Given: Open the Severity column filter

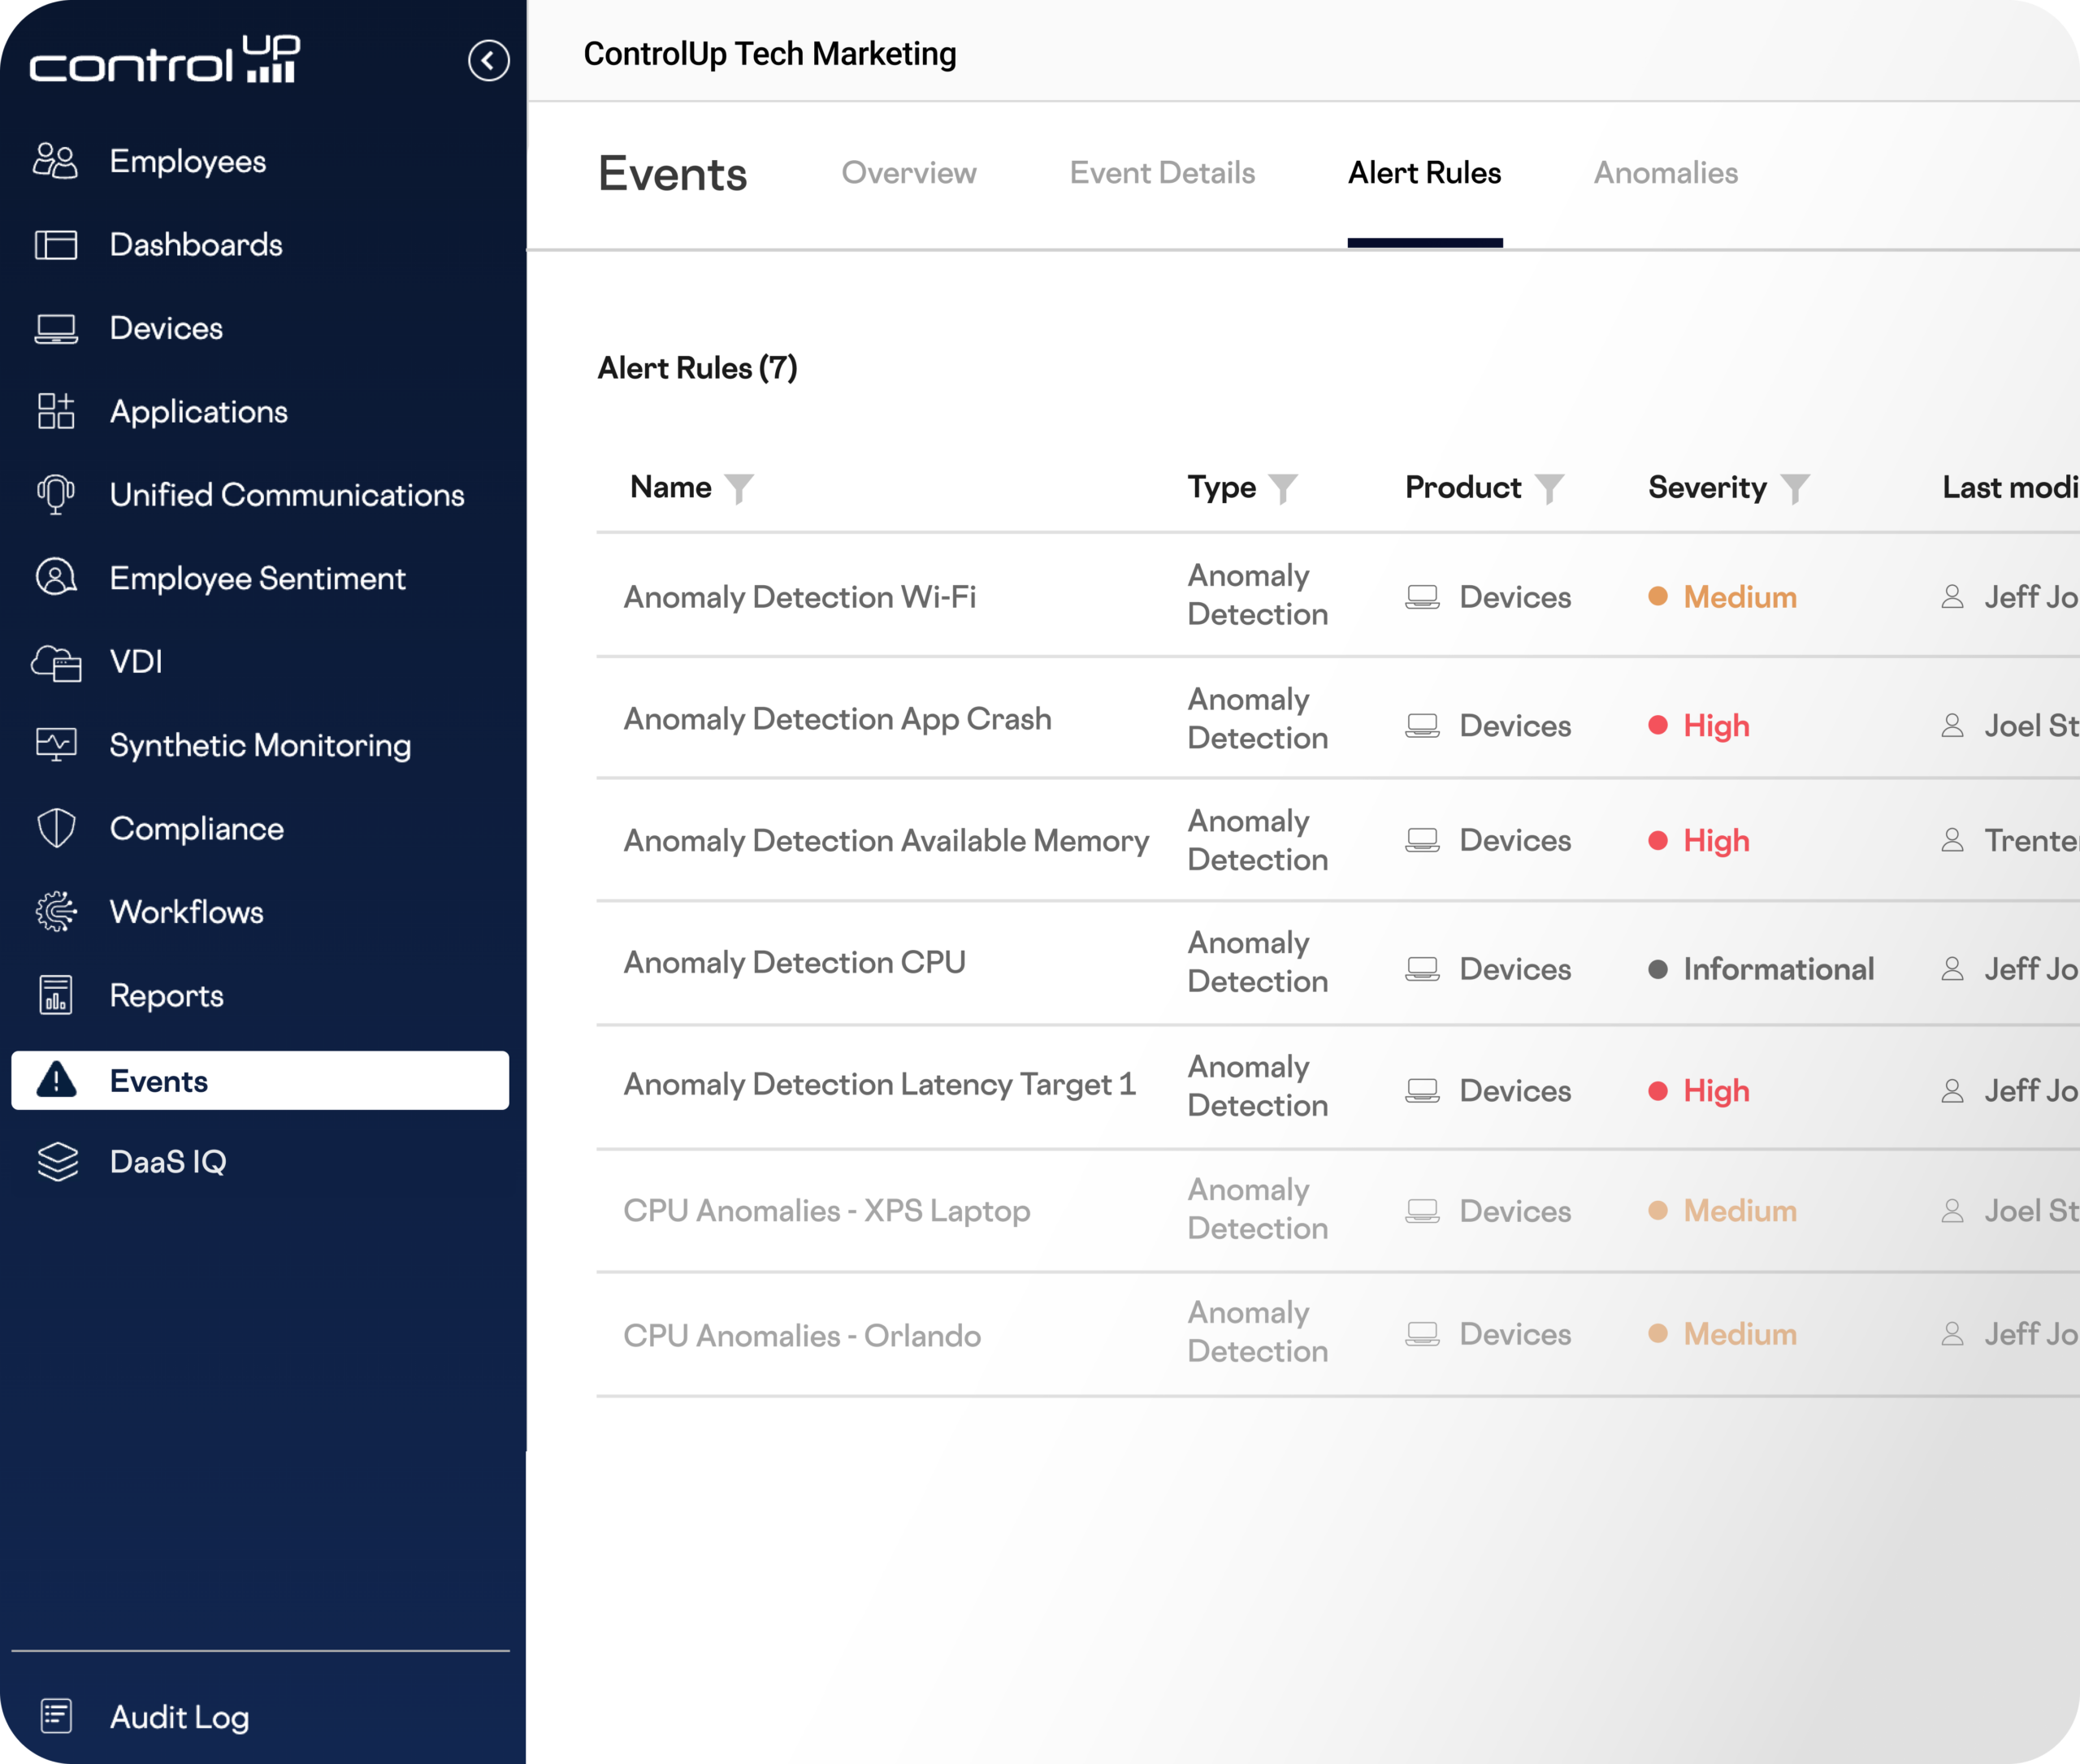Looking at the screenshot, I should [1795, 489].
